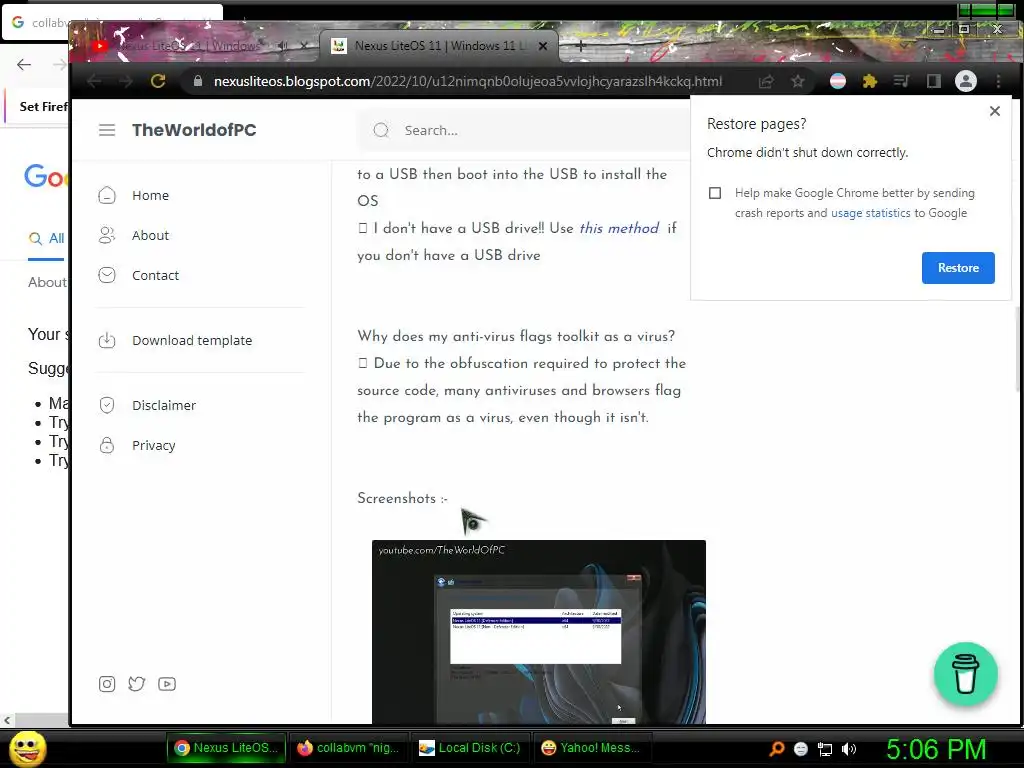Click the left scroll arrow in the background window

tap(7, 720)
